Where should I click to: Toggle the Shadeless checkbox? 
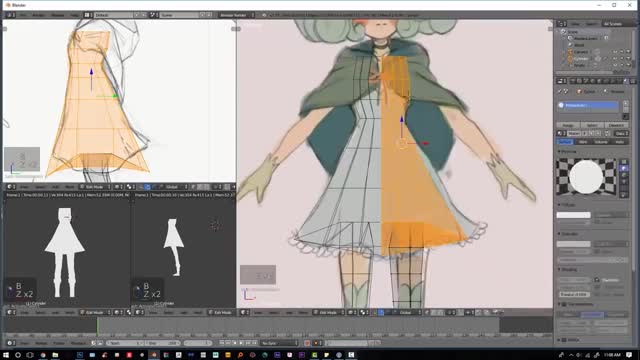(x=597, y=280)
